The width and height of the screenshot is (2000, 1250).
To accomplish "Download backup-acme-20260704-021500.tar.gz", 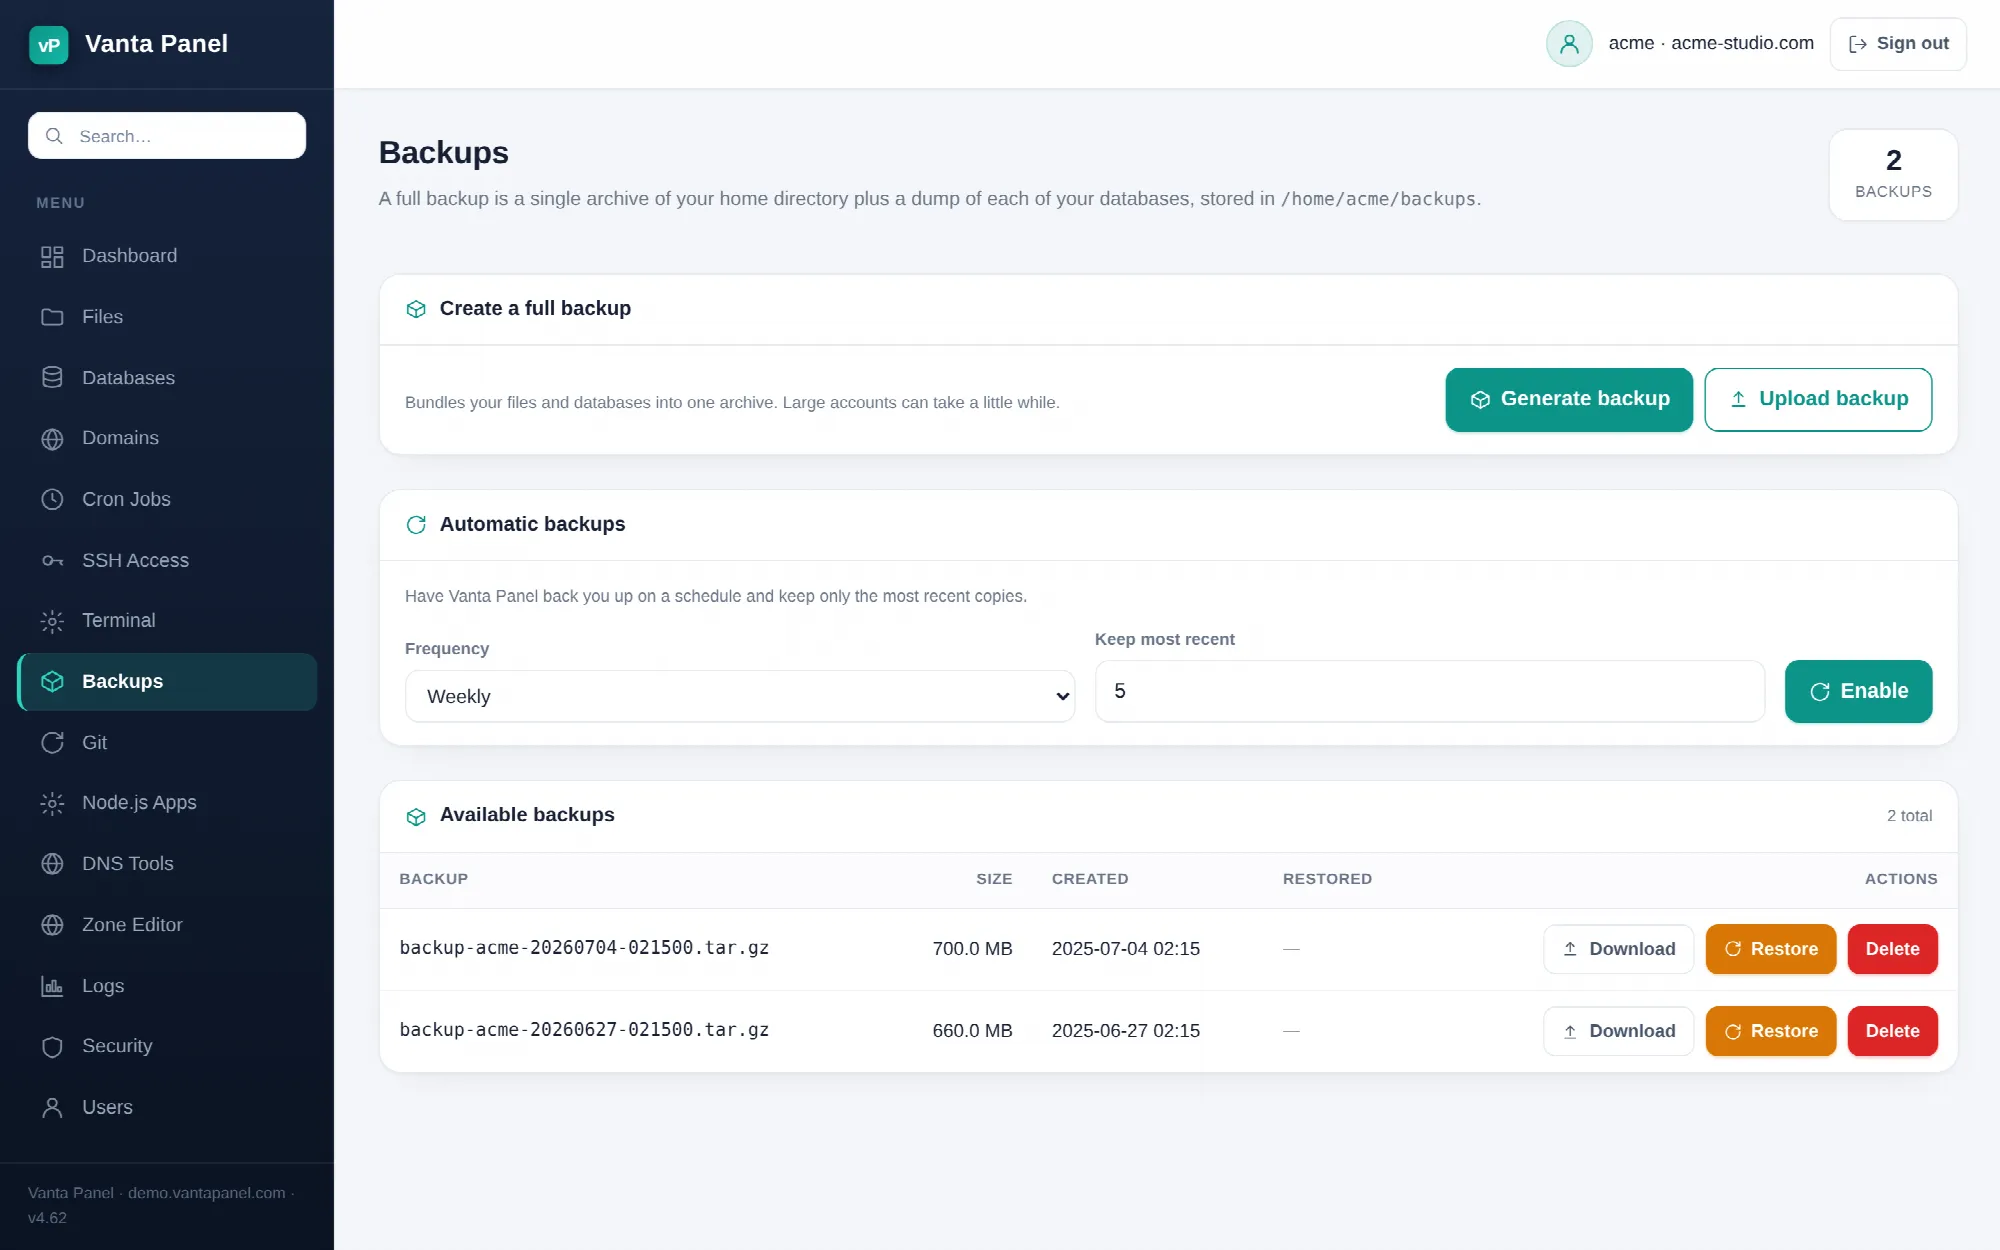I will tap(1618, 949).
